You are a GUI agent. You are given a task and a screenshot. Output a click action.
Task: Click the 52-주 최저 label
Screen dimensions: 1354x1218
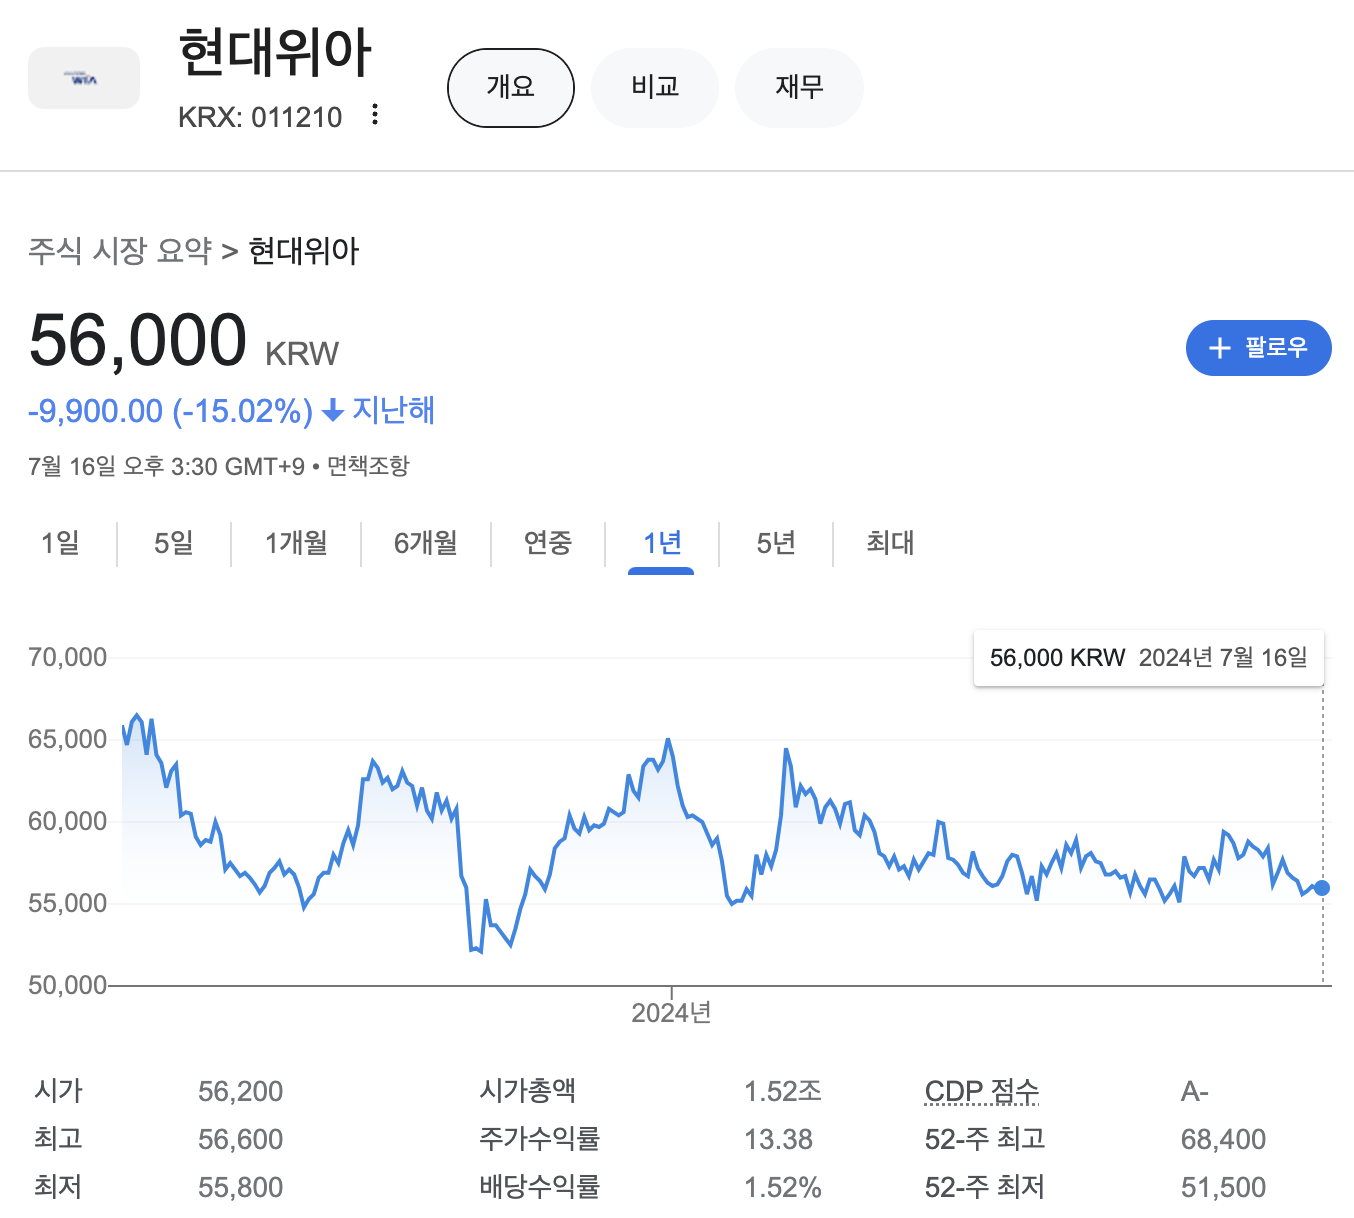(985, 1187)
